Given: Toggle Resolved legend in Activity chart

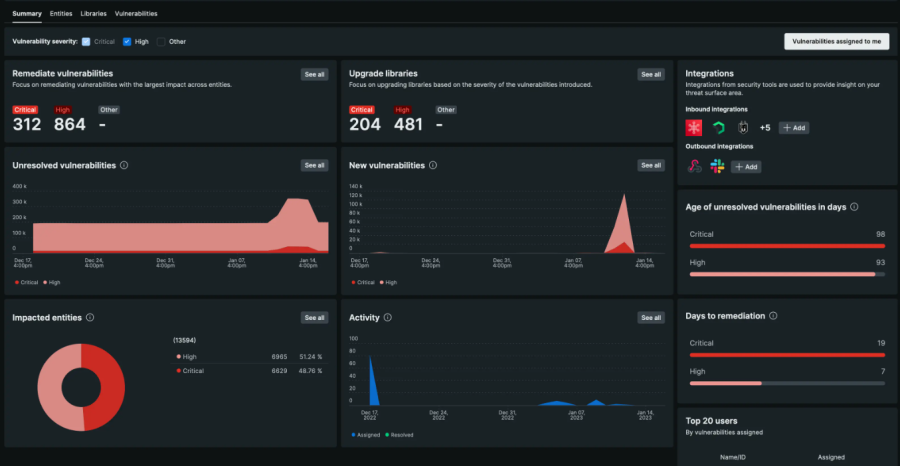Looking at the screenshot, I should click(399, 435).
